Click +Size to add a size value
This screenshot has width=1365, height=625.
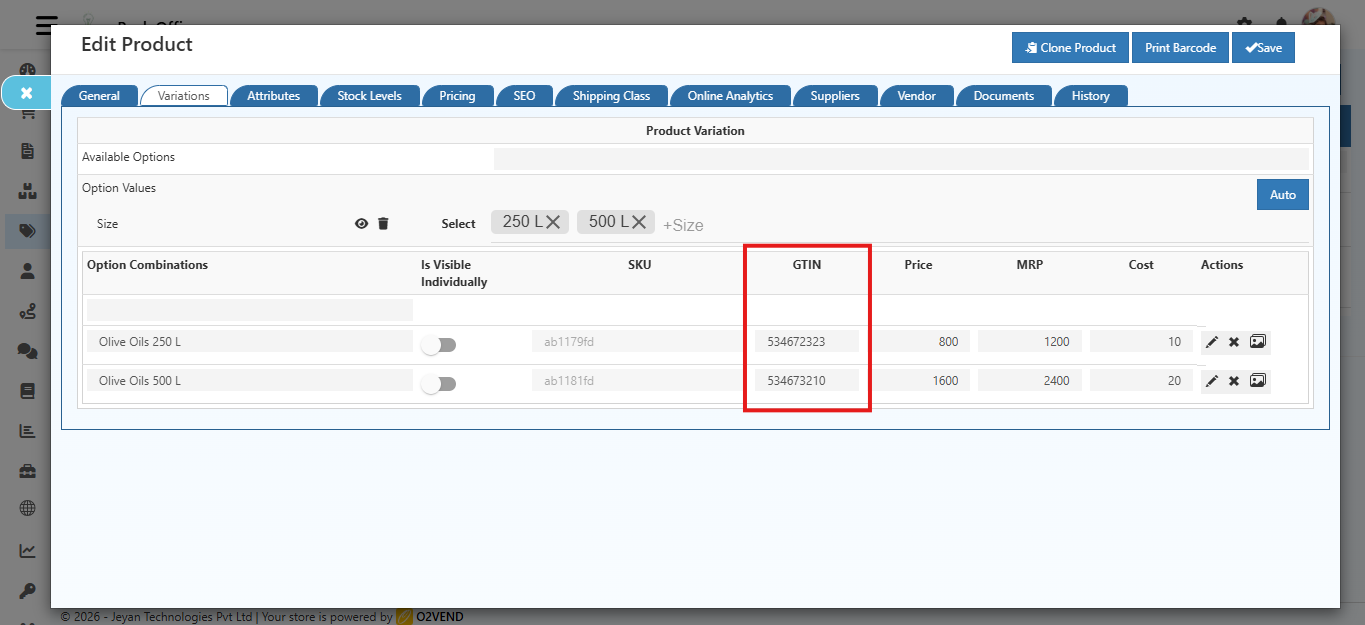tap(683, 225)
